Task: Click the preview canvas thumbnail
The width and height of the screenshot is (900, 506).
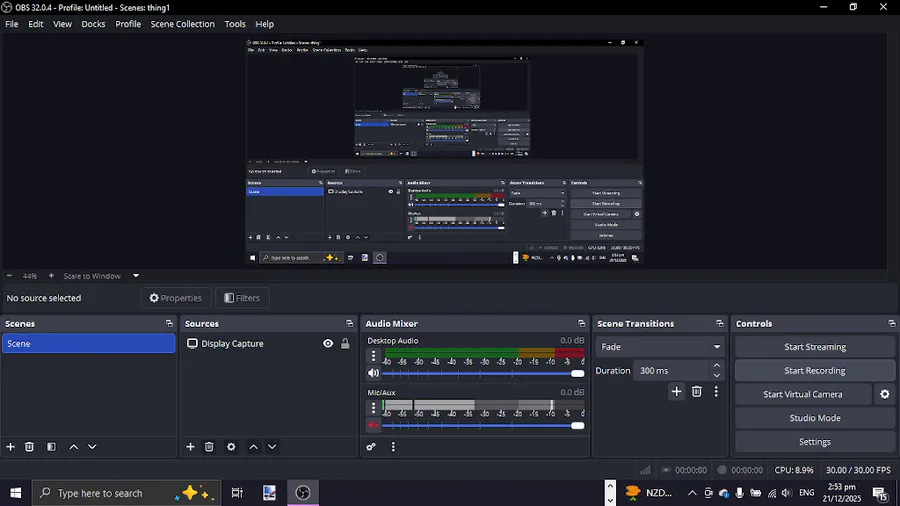Action: click(445, 151)
